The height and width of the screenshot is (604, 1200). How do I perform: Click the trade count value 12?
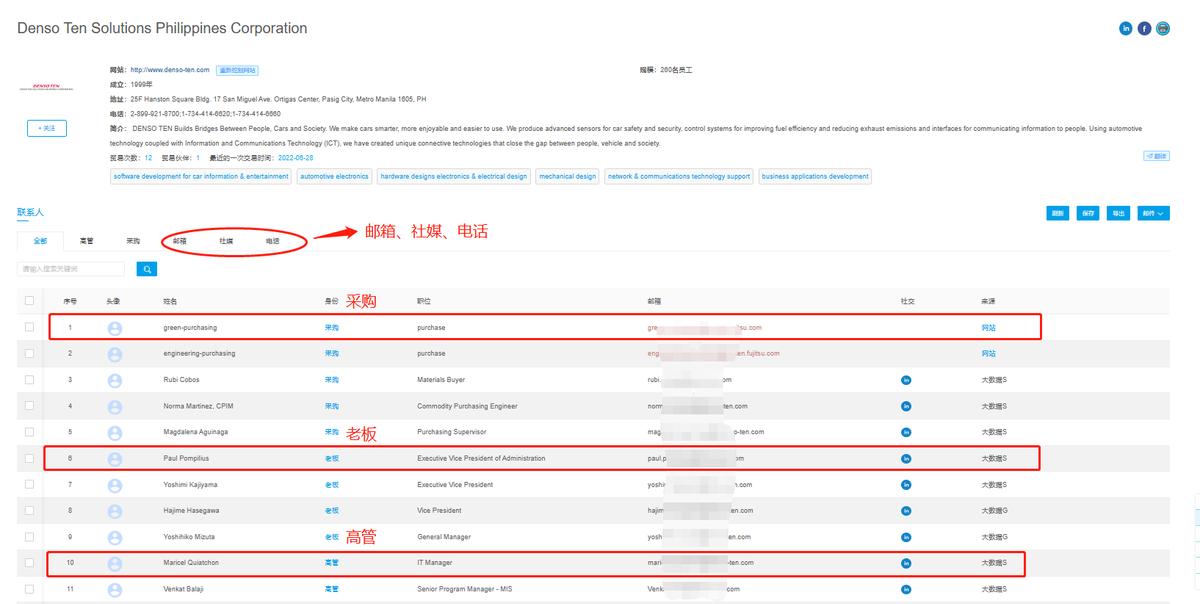click(148, 158)
